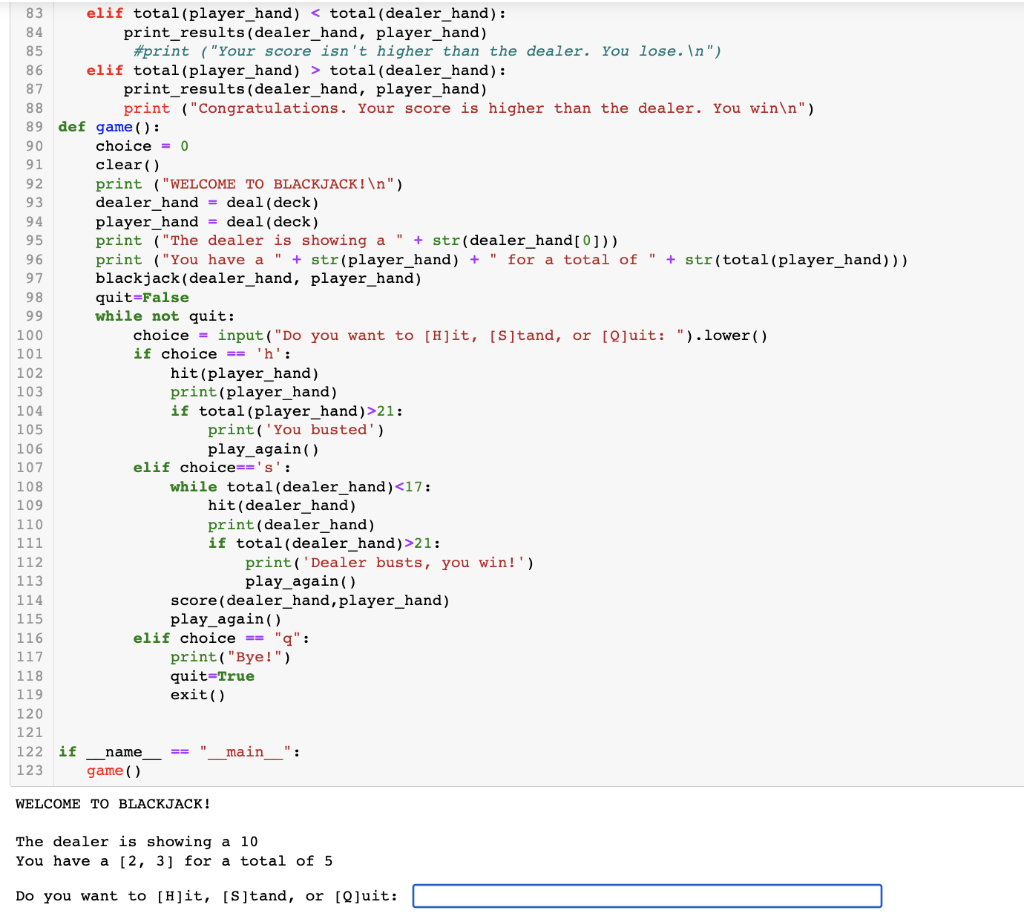Click on 'def game():' definition line
Viewport: 1024px width, 919px height.
[109, 127]
